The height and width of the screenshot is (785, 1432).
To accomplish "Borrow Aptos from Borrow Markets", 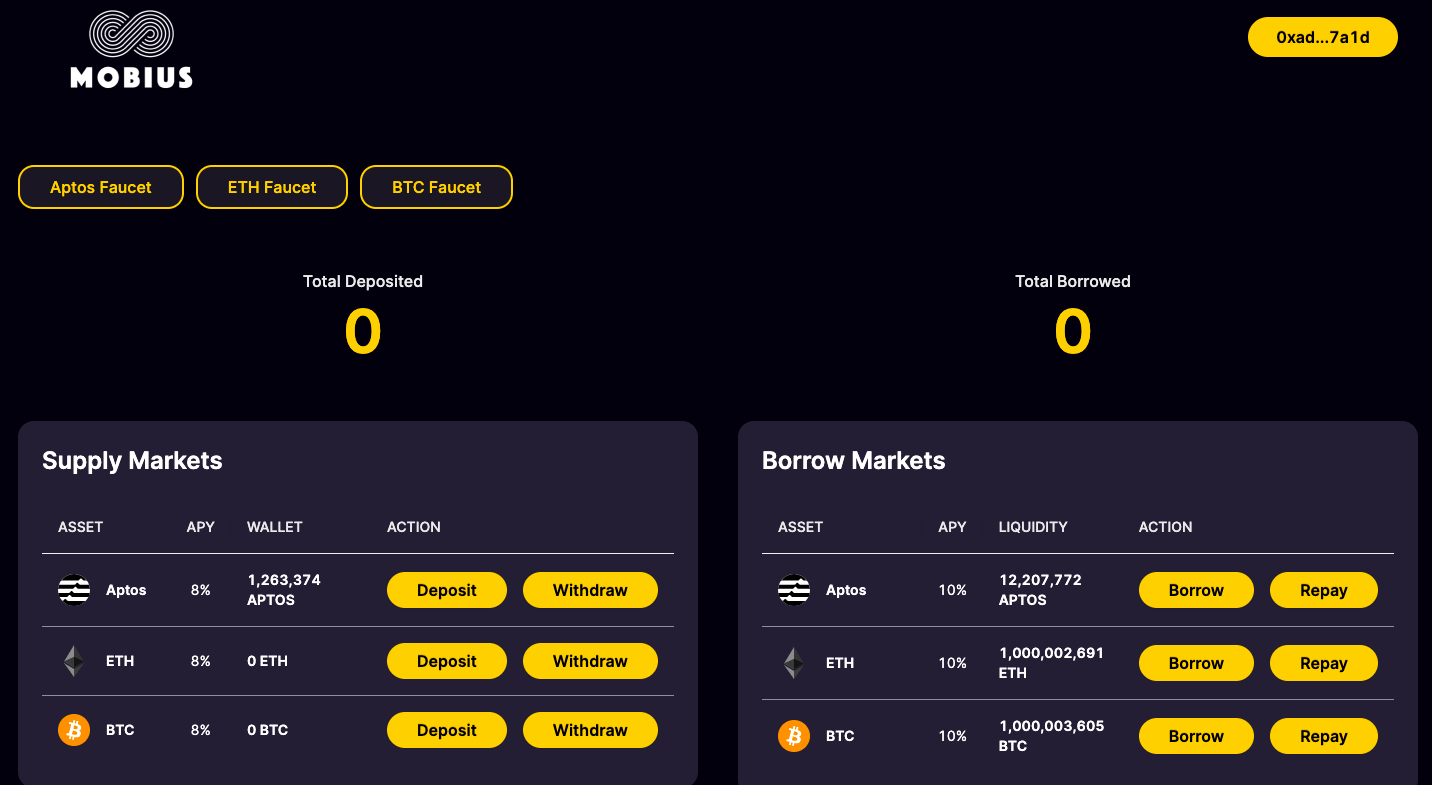I will point(1196,590).
